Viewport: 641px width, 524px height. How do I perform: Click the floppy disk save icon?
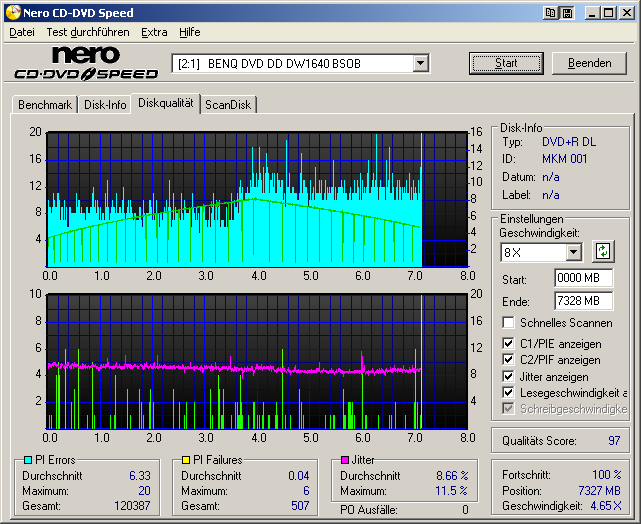(x=567, y=13)
